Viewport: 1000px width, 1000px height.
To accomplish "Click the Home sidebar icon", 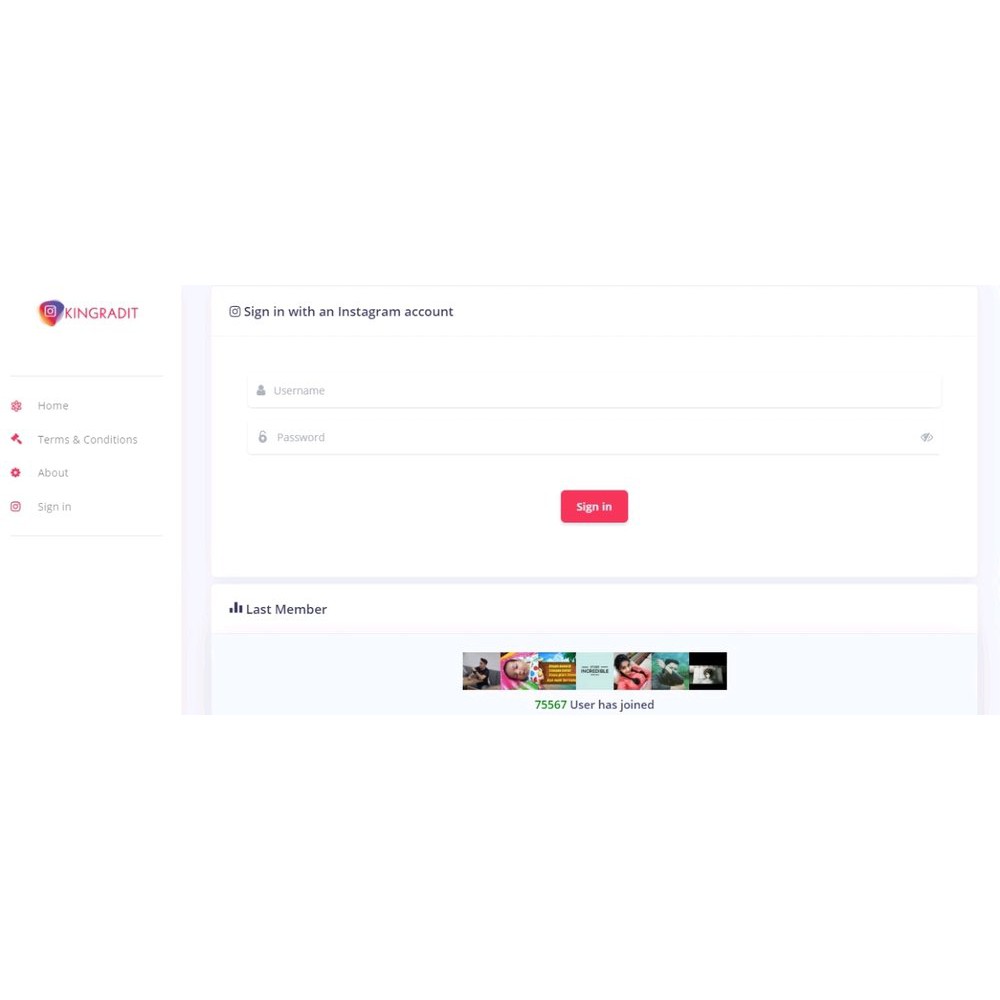I will coord(17,406).
